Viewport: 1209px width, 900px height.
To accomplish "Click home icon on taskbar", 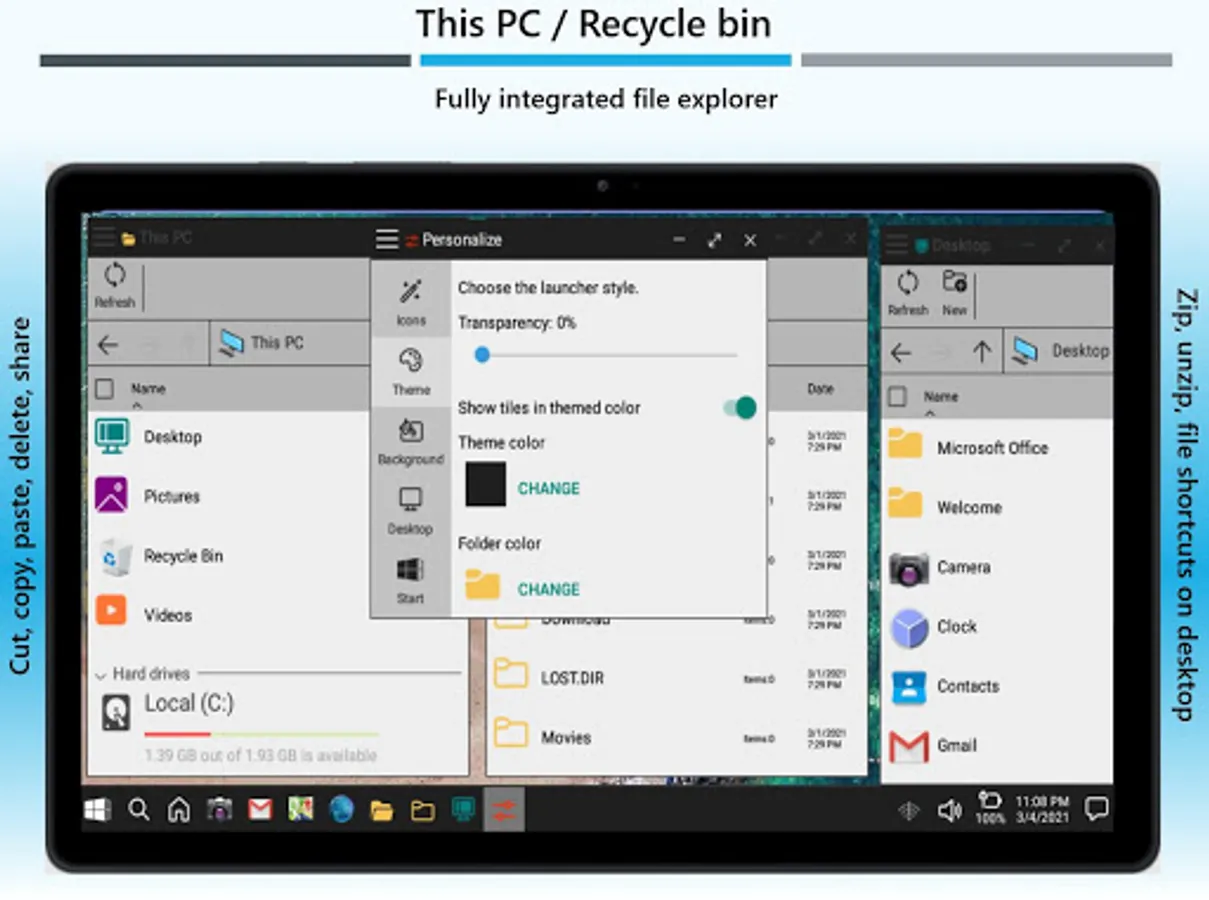I will (x=179, y=809).
